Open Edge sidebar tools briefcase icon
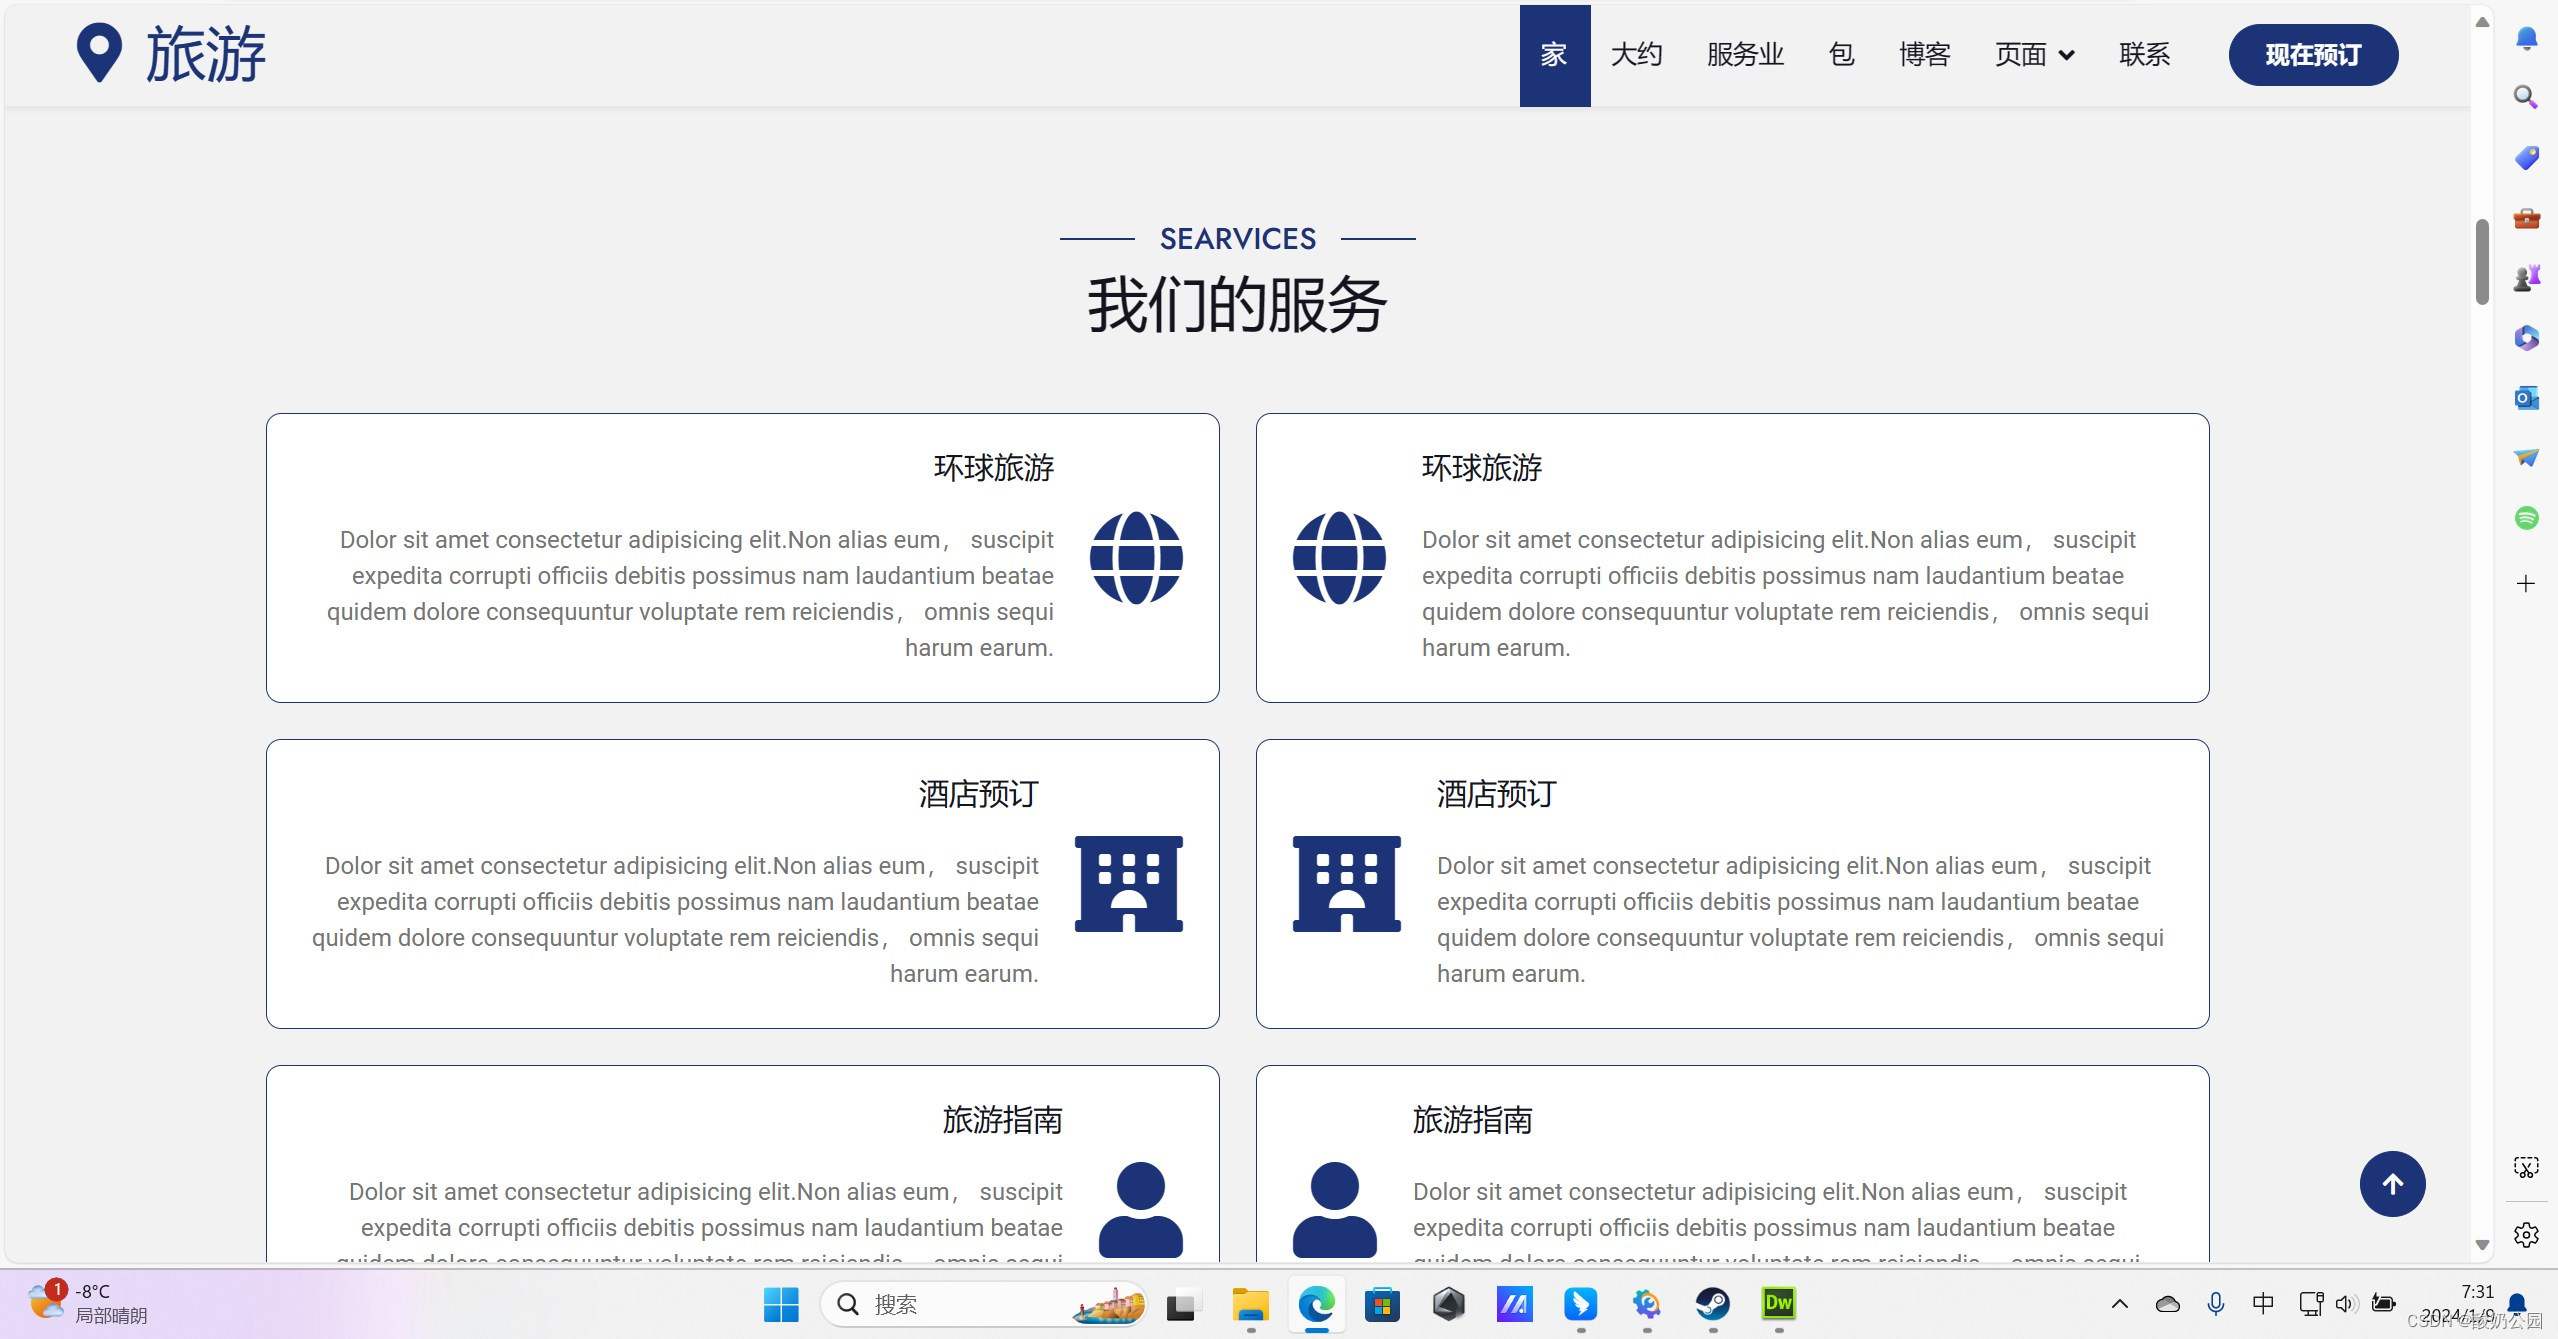This screenshot has height=1339, width=2558. tap(2526, 217)
